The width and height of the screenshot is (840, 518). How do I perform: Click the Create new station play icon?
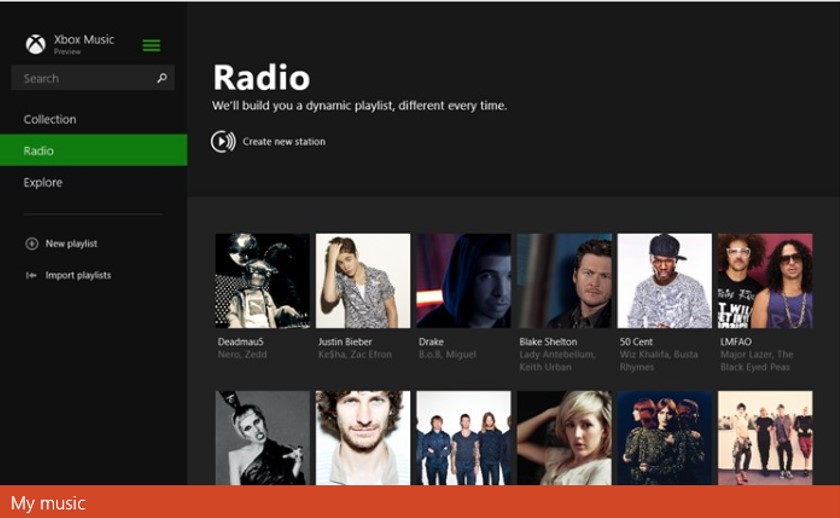[223, 141]
